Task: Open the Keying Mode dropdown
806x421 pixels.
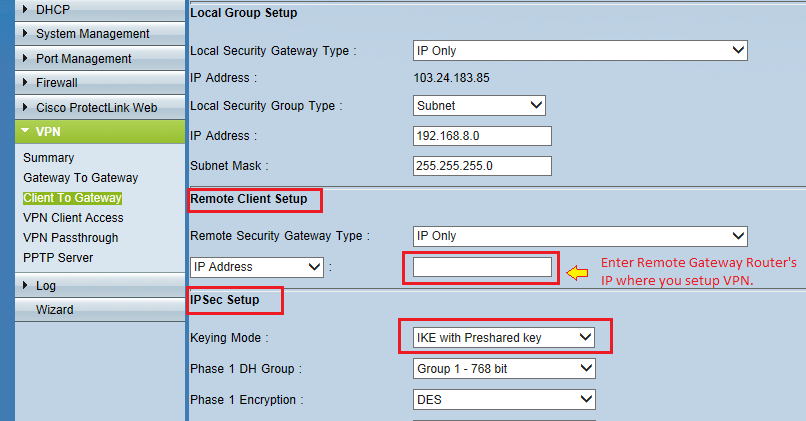Action: pos(504,338)
